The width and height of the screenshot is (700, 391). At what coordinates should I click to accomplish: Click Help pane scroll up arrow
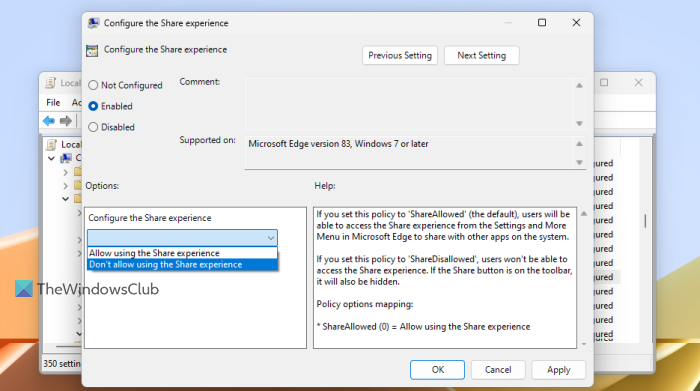click(x=583, y=214)
